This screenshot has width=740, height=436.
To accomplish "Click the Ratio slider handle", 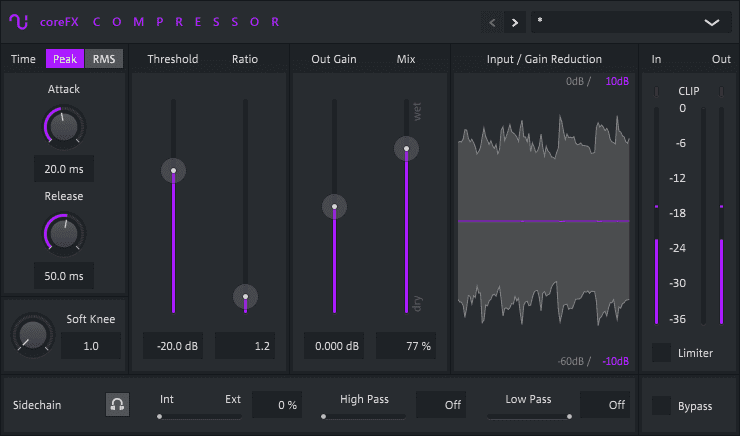I will pyautogui.click(x=245, y=296).
